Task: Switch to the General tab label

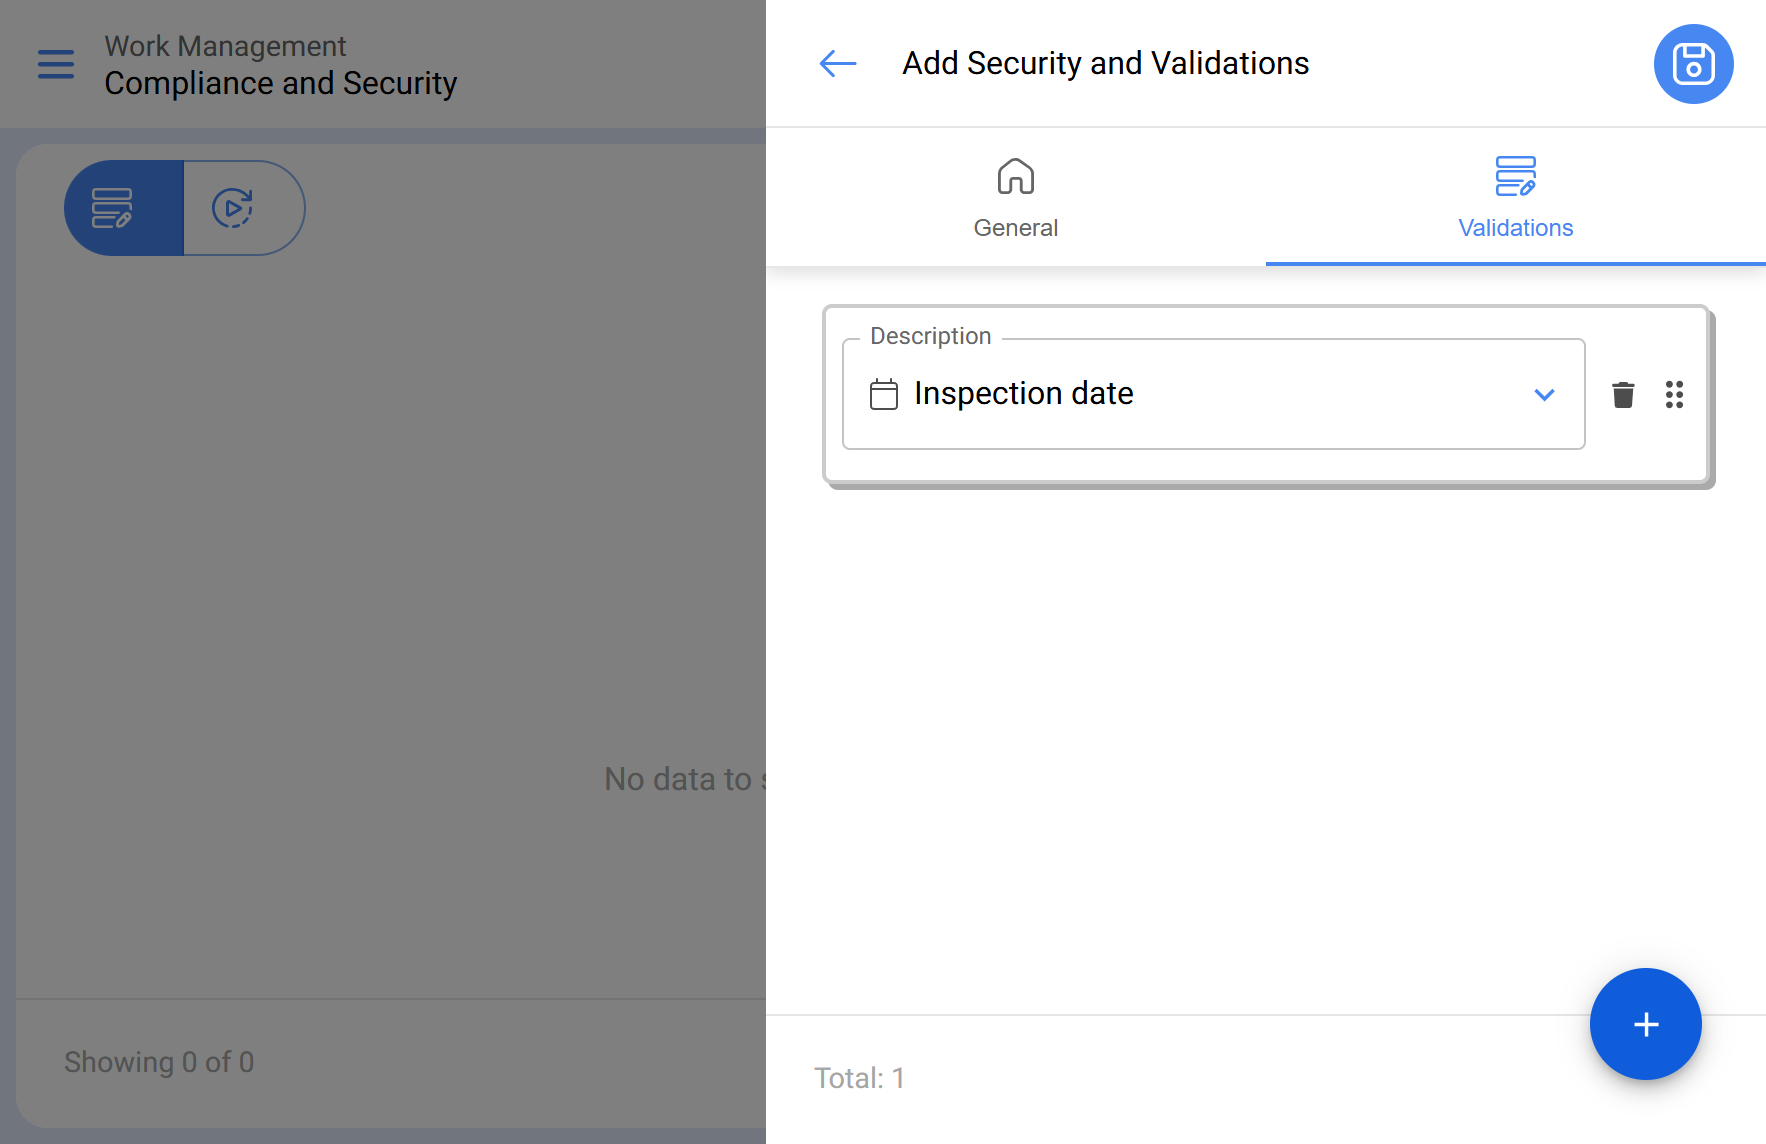Action: 1015,228
